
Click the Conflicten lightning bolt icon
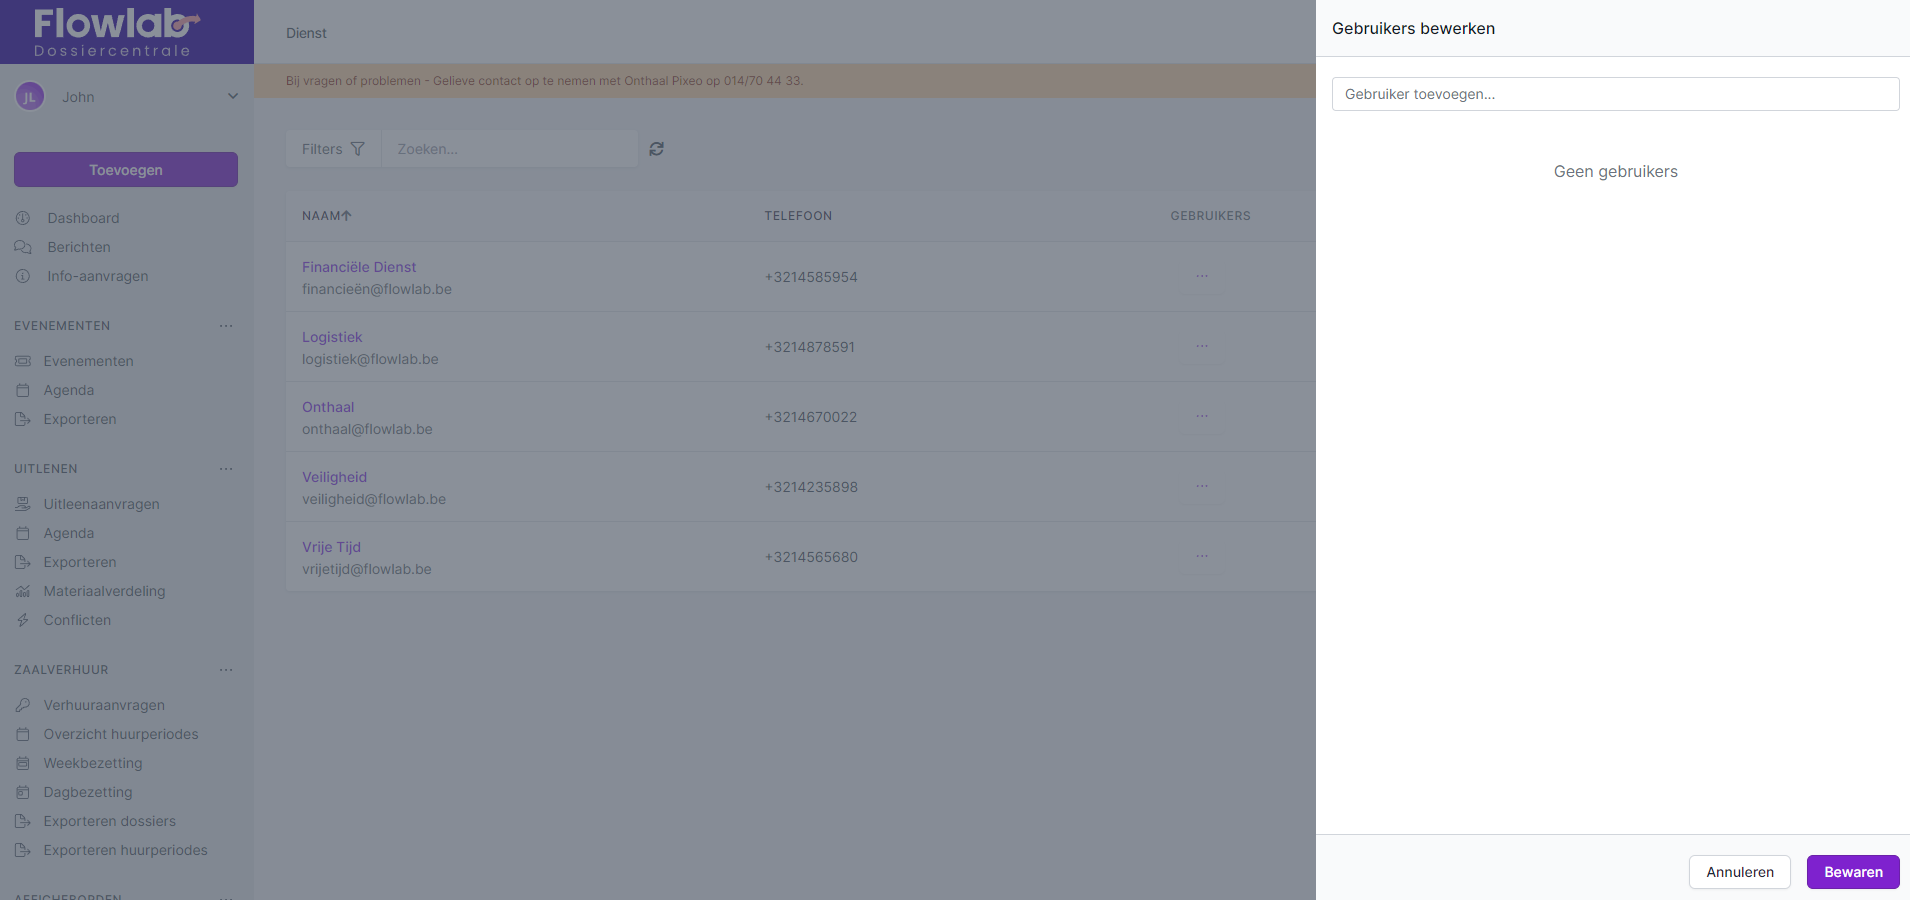tap(23, 620)
